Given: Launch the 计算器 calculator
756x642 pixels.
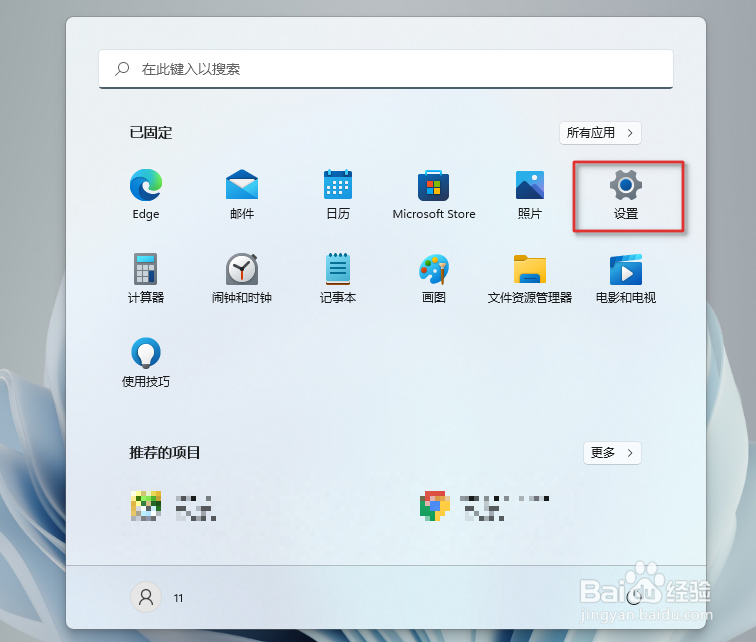Looking at the screenshot, I should 146,278.
